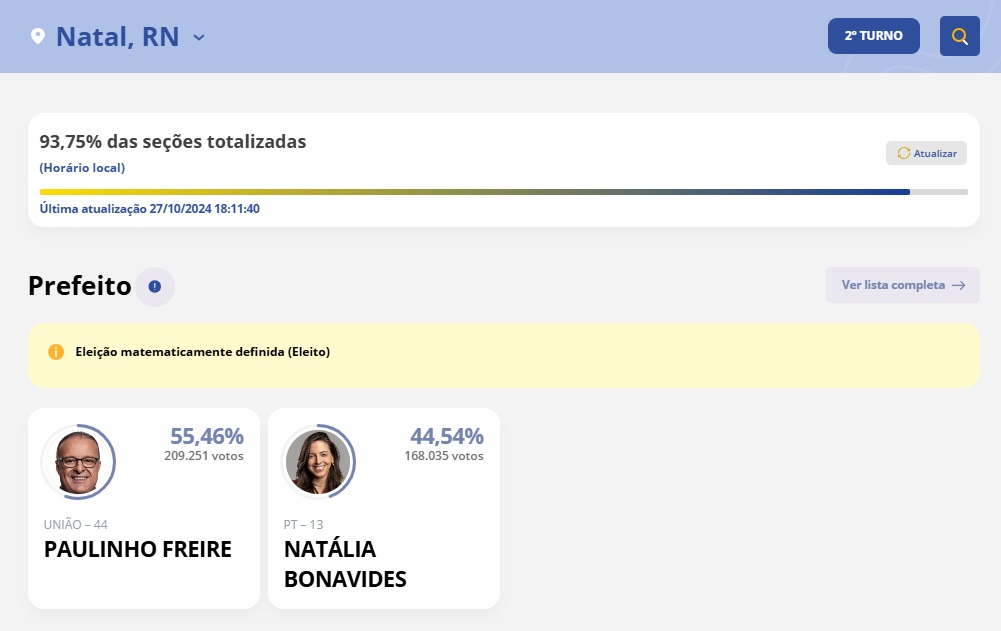
Task: Click the Horário local link text
Action: pyautogui.click(x=82, y=168)
